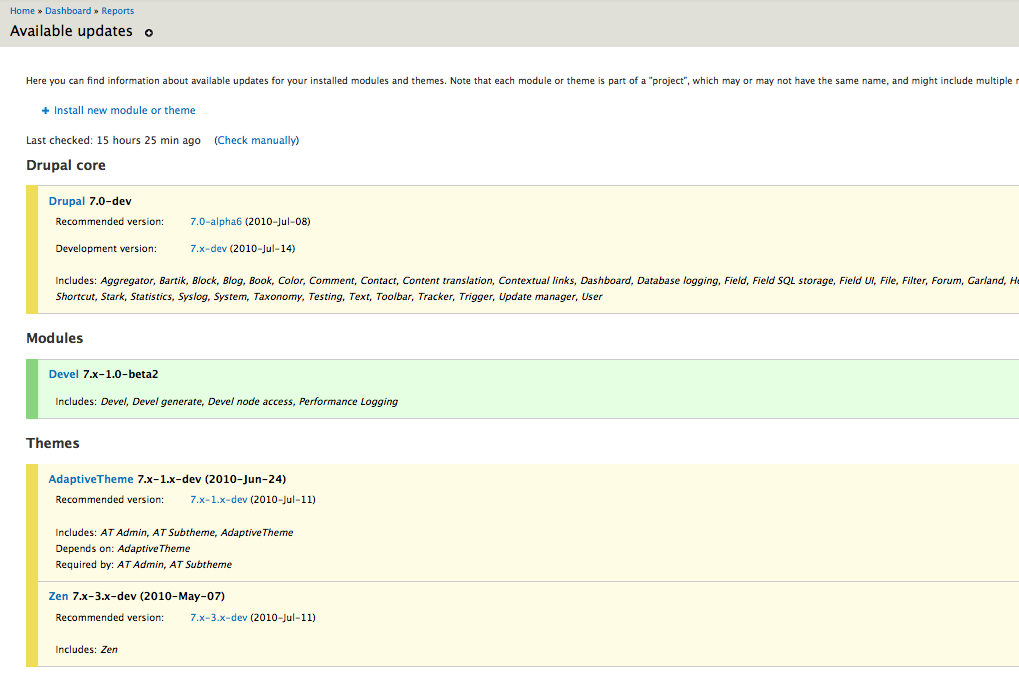1019x688 pixels.
Task: Open the Zen theme project link
Action: pos(59,597)
